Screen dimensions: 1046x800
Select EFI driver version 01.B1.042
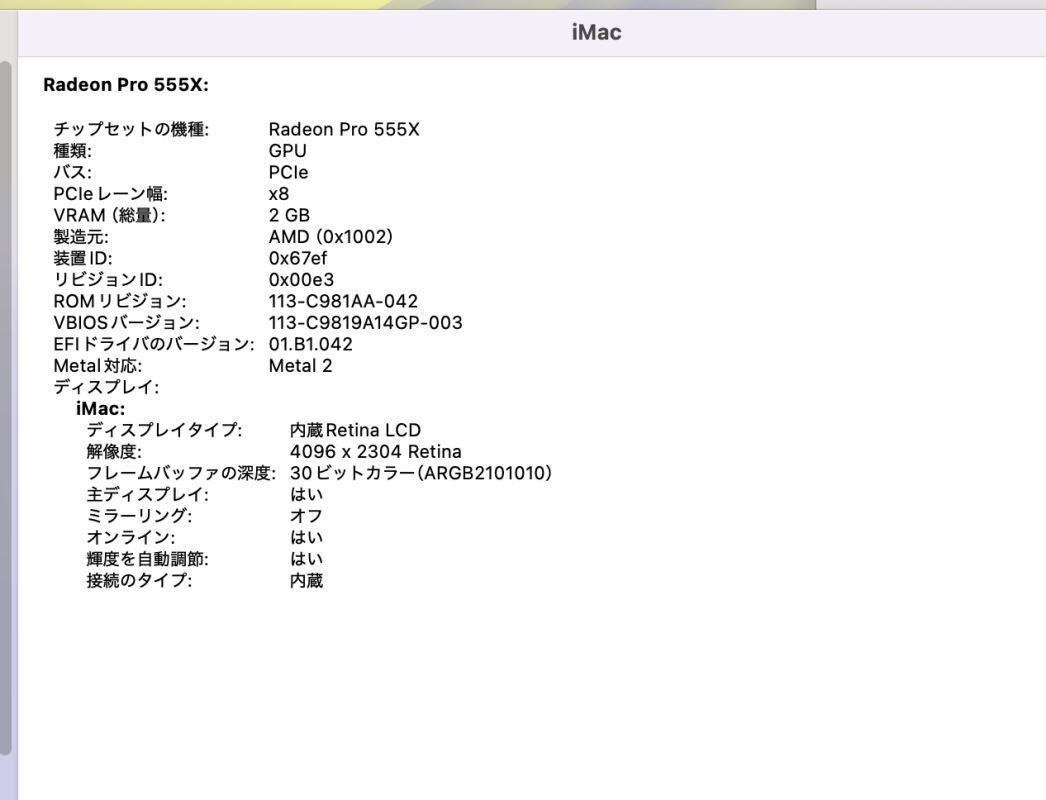[x=311, y=344]
